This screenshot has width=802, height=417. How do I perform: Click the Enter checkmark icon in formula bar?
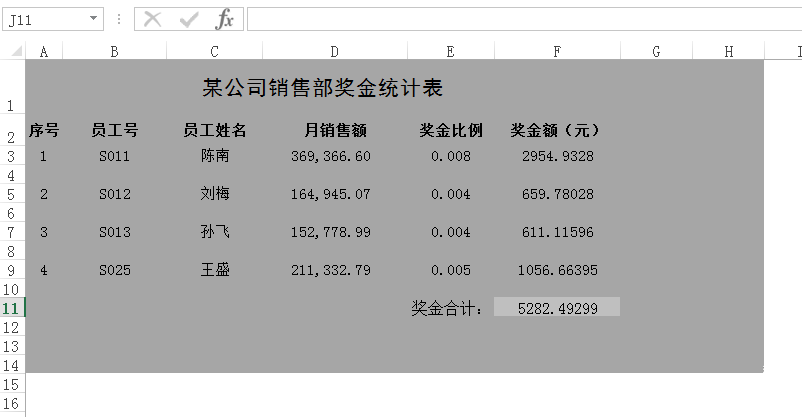189,19
